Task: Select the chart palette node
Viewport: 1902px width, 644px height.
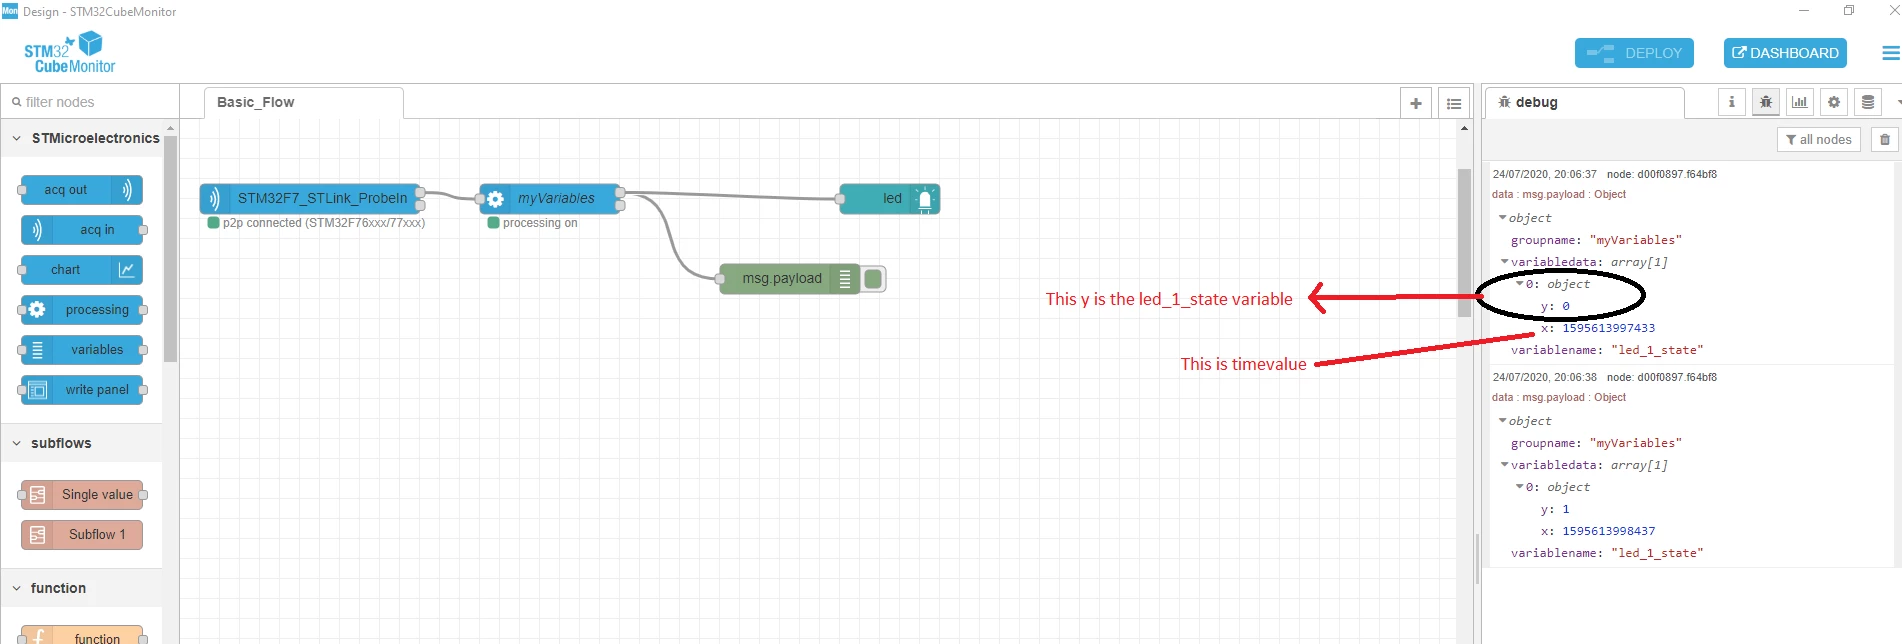Action: (x=81, y=270)
